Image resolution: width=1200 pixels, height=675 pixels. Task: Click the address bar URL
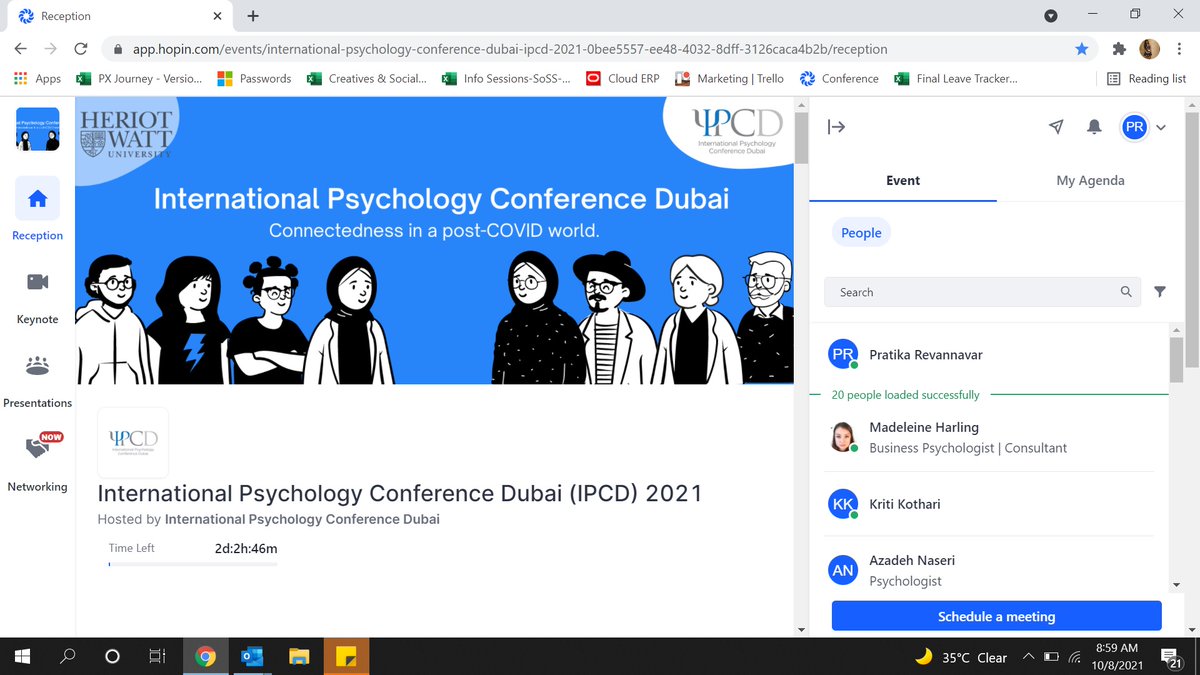(x=510, y=48)
